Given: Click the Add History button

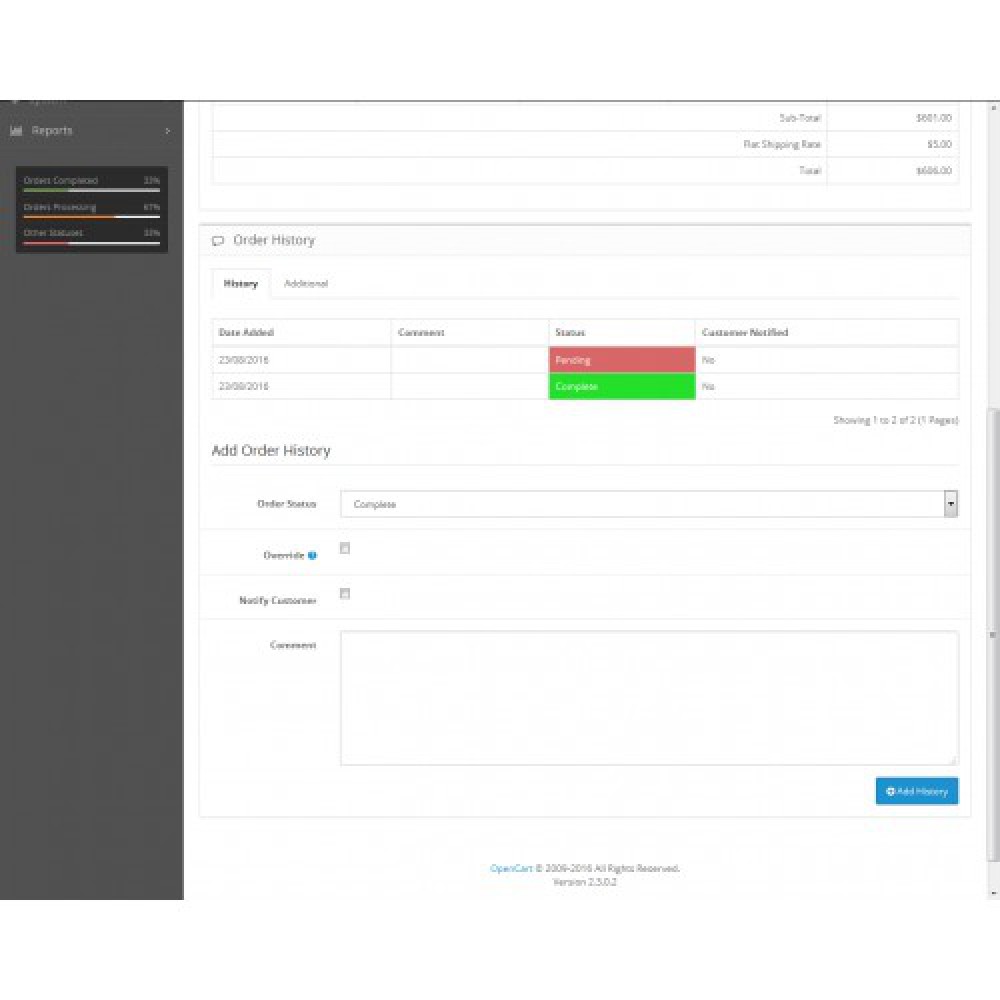Looking at the screenshot, I should [x=916, y=791].
